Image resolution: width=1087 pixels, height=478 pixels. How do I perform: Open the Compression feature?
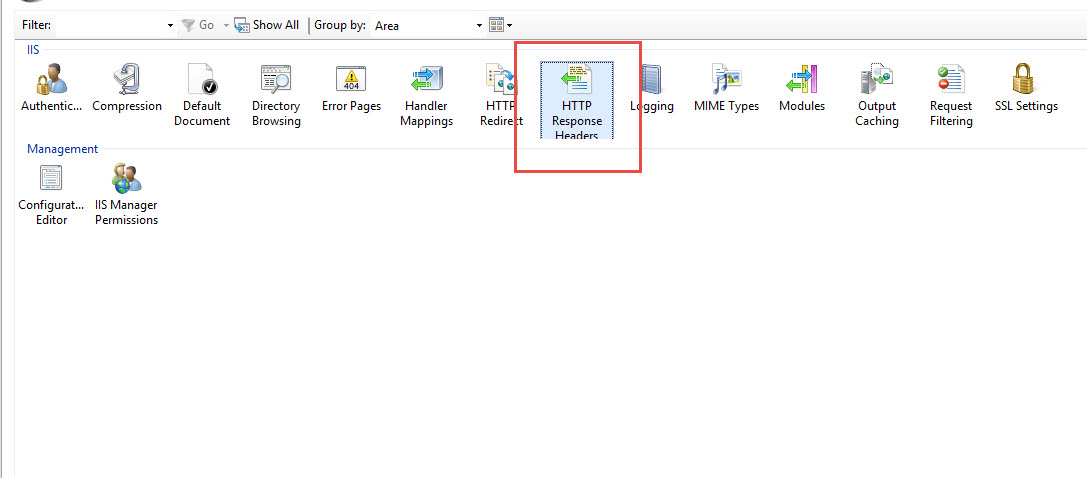pyautogui.click(x=127, y=81)
